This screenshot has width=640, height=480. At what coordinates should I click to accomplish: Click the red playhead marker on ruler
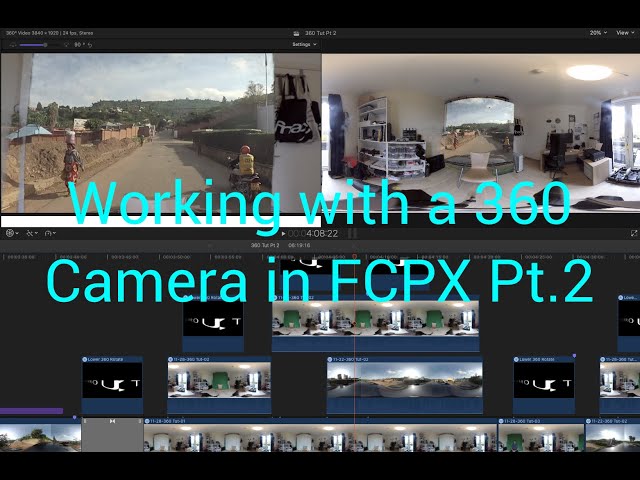click(x=355, y=257)
